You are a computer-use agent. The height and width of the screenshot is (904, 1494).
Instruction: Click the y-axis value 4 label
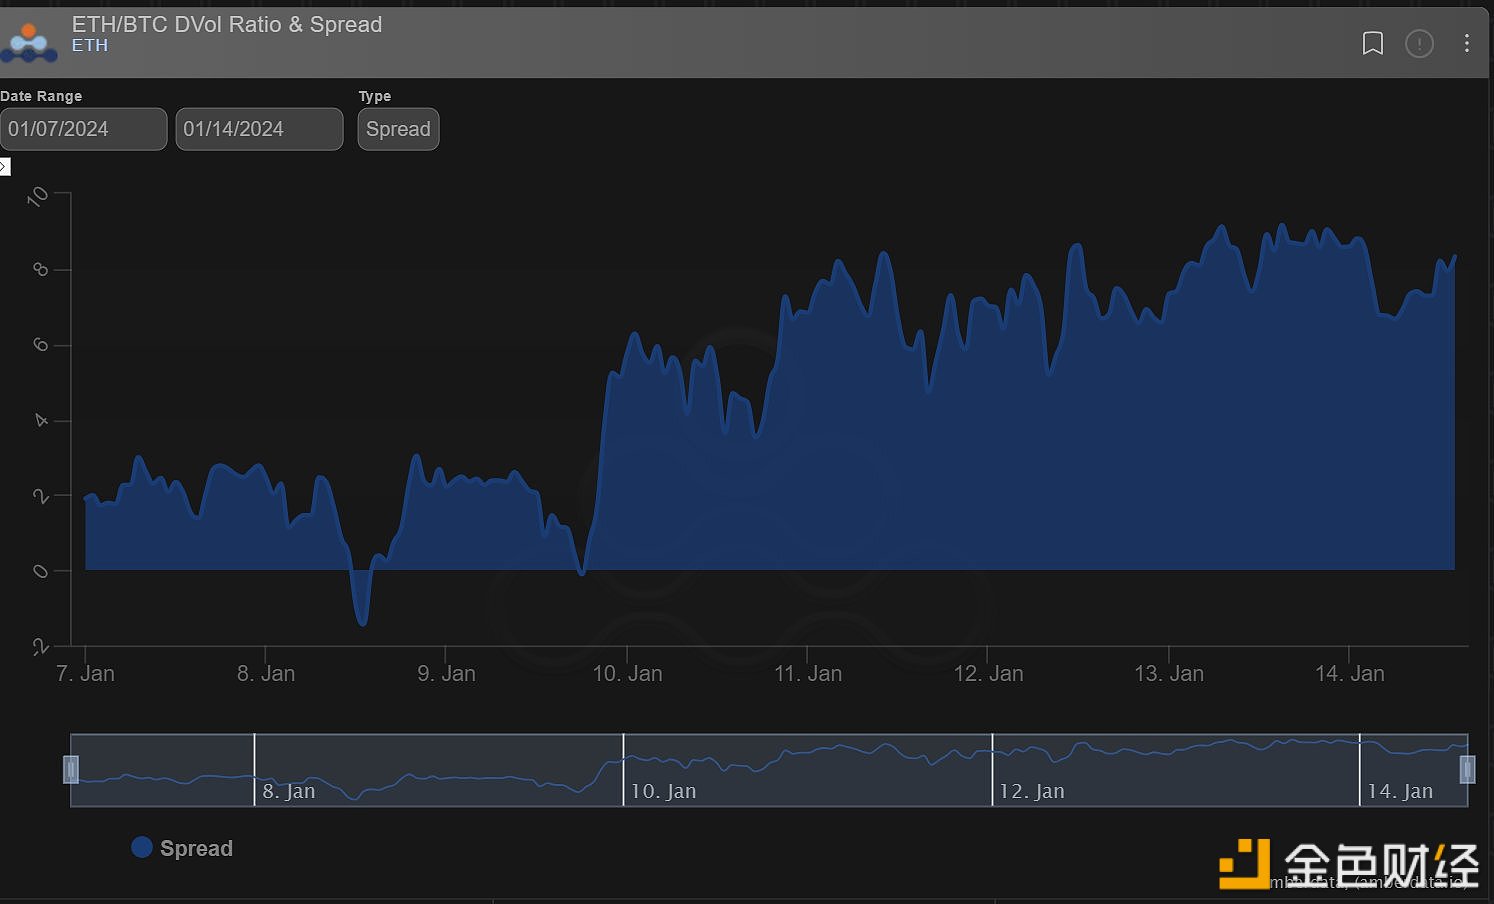point(41,420)
